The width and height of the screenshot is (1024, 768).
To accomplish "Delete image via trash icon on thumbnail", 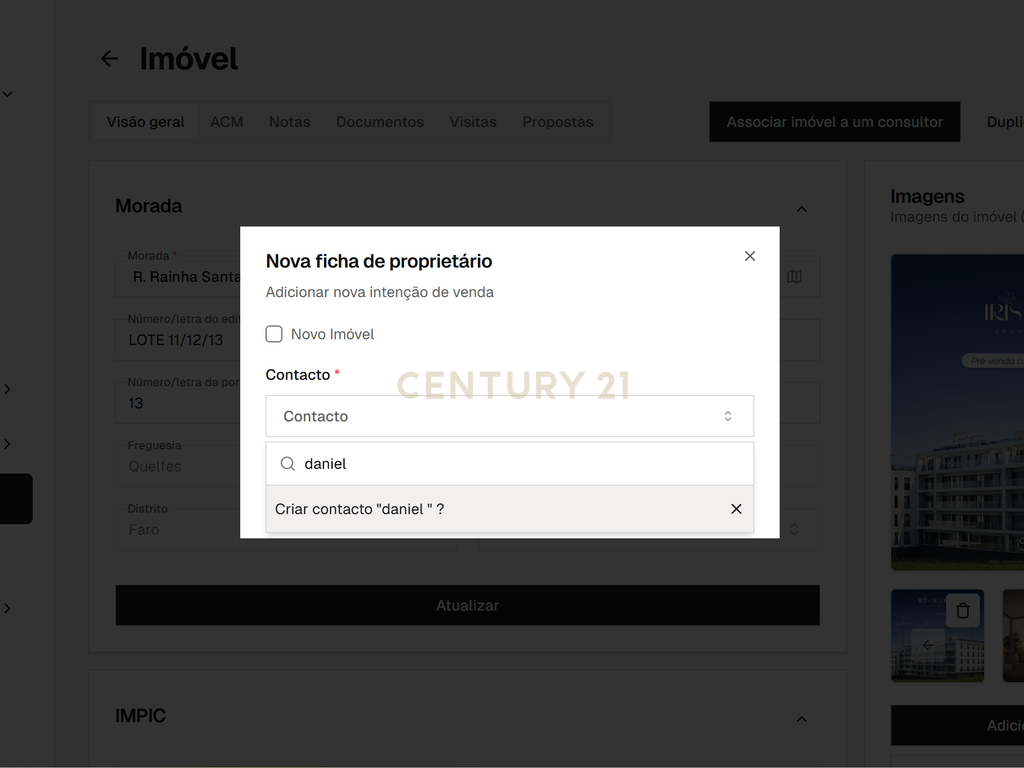I will (963, 611).
